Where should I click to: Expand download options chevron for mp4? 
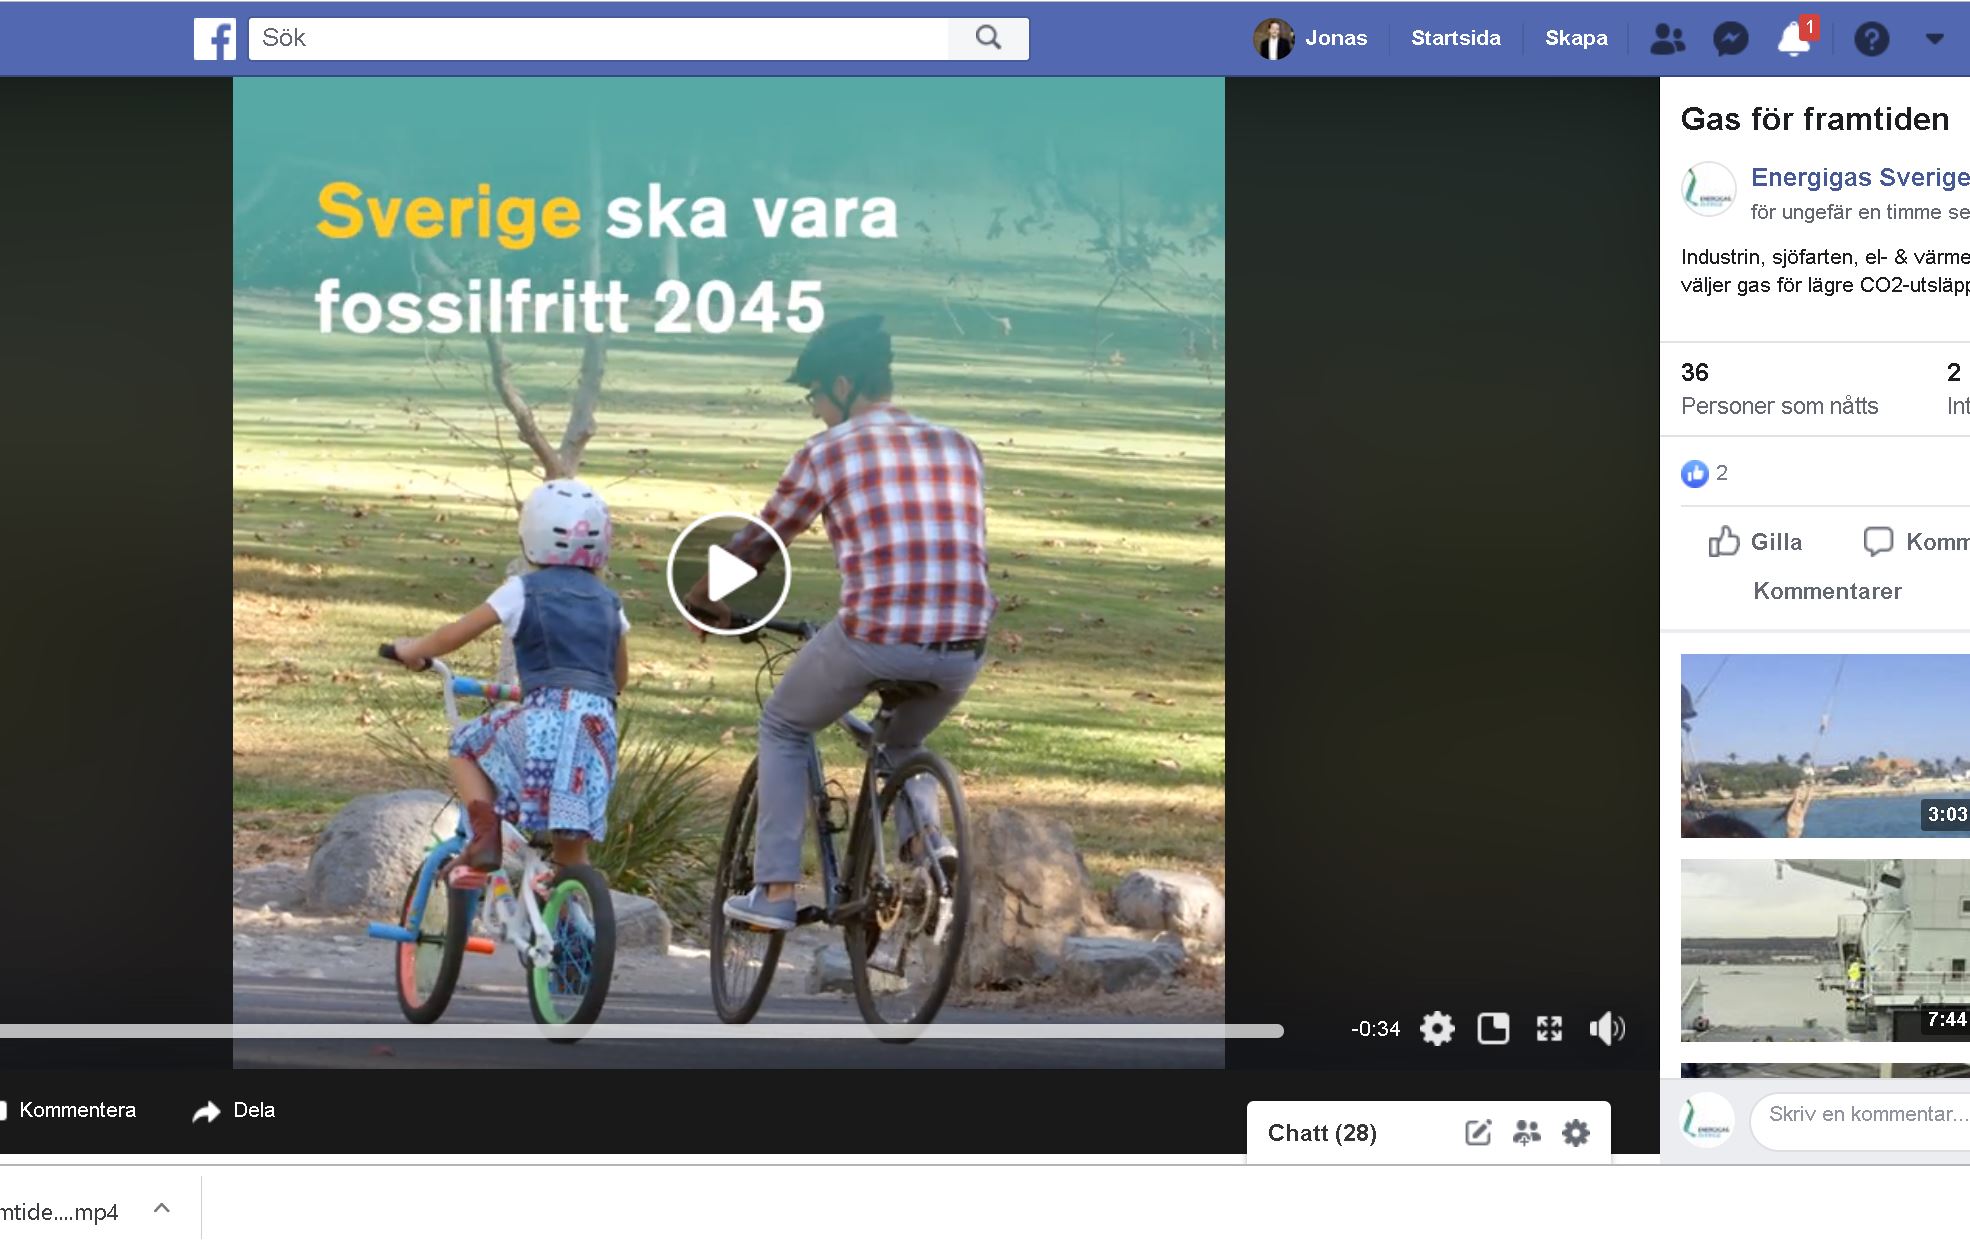162,1209
